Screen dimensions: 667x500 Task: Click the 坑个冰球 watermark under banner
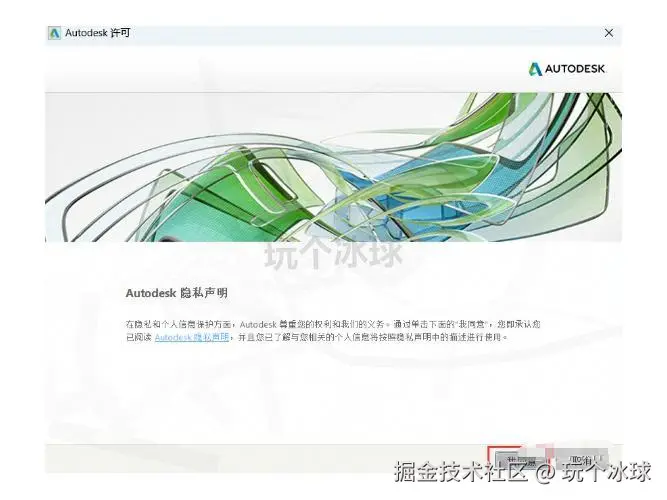click(334, 254)
